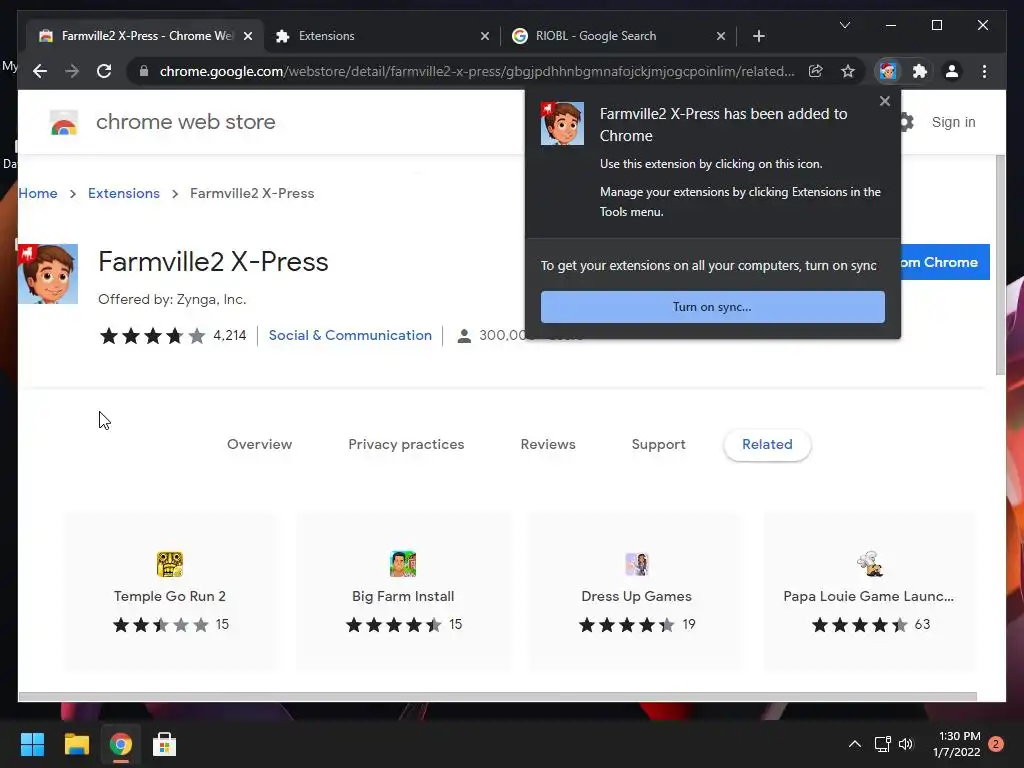
Task: Go to the Home breadcrumb link
Action: coord(38,193)
